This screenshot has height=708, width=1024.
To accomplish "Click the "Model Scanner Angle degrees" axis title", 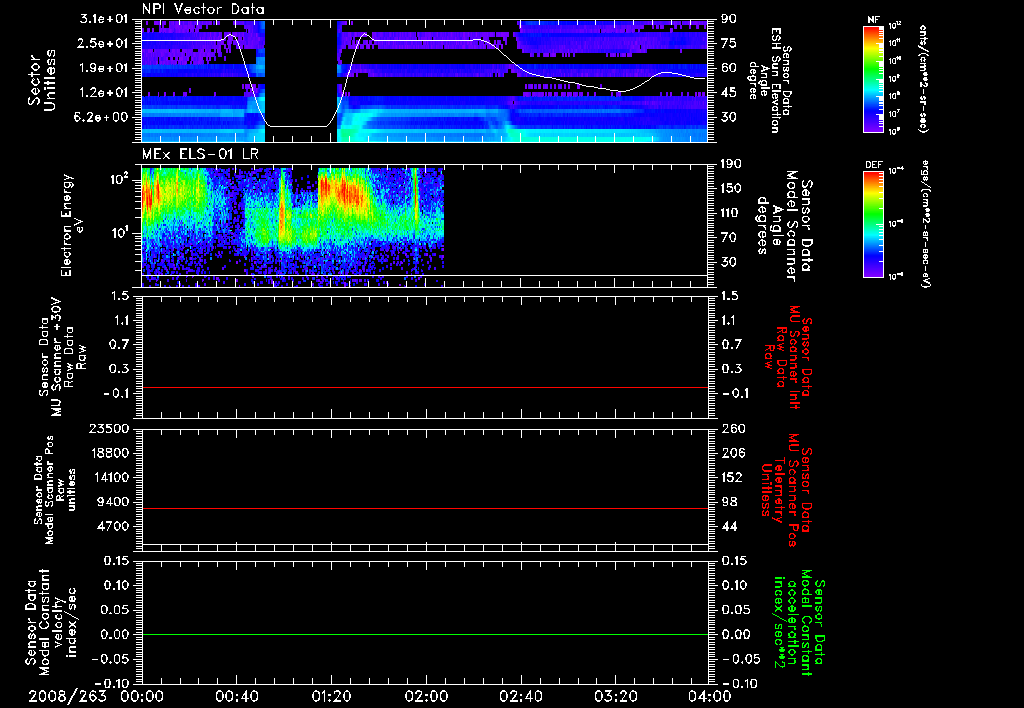I will 784,226.
